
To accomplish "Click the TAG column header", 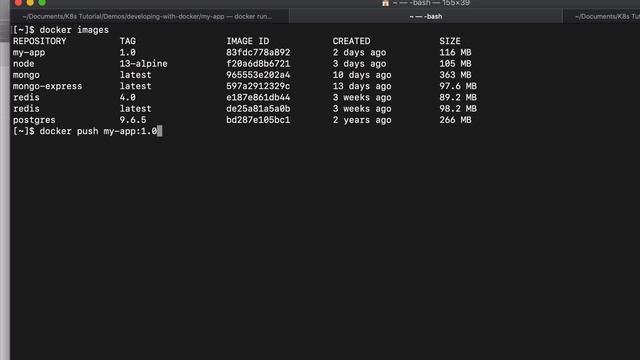I will coord(127,41).
